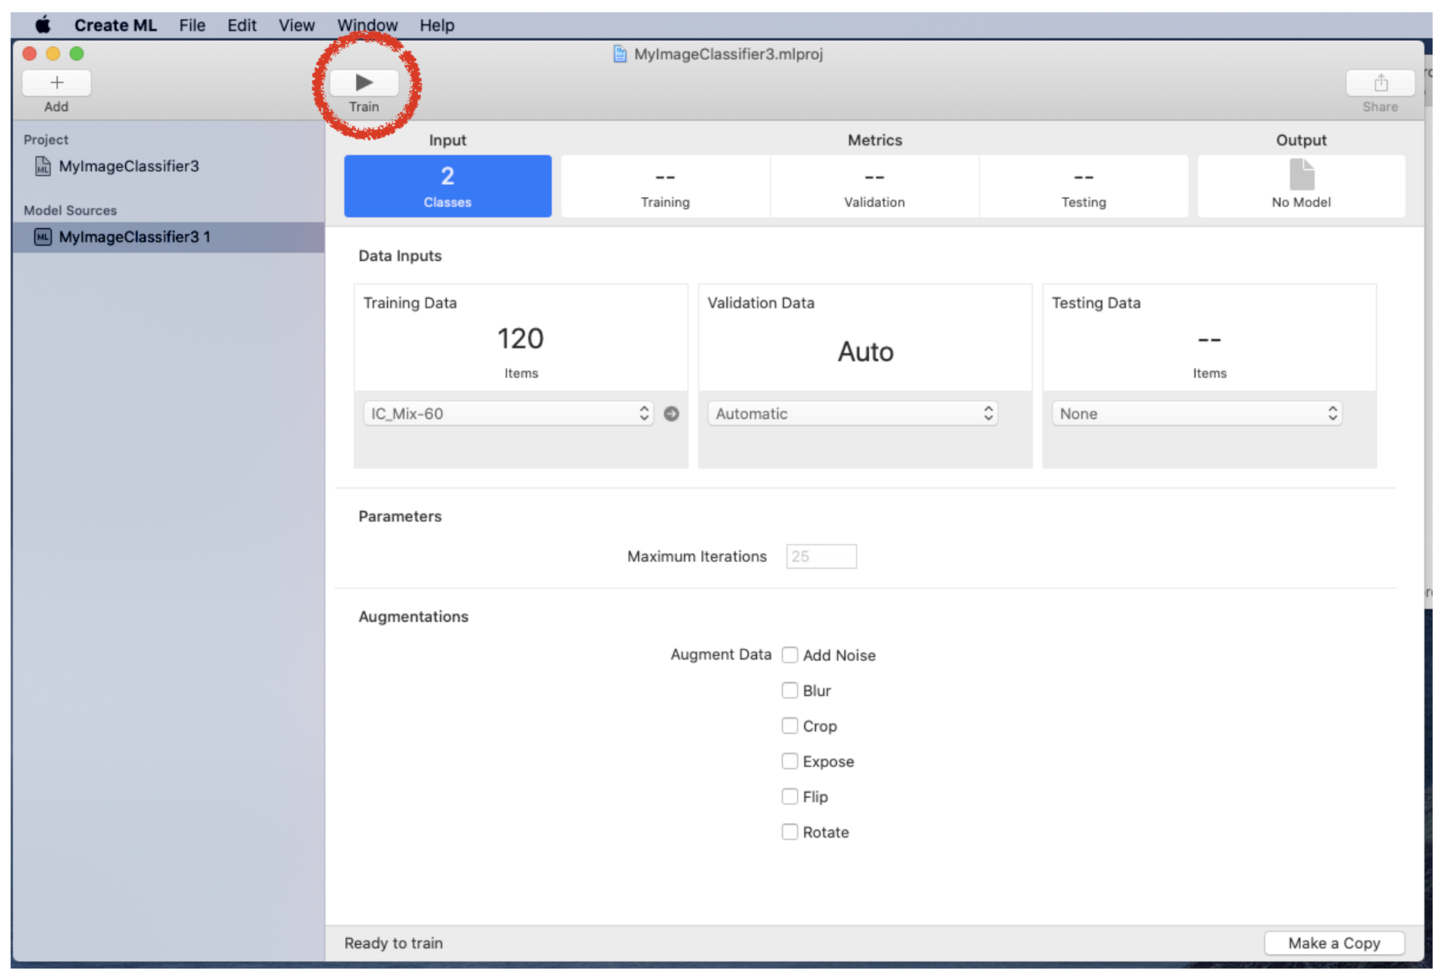
Task: Click the Maximum Iterations input field
Action: 821,557
